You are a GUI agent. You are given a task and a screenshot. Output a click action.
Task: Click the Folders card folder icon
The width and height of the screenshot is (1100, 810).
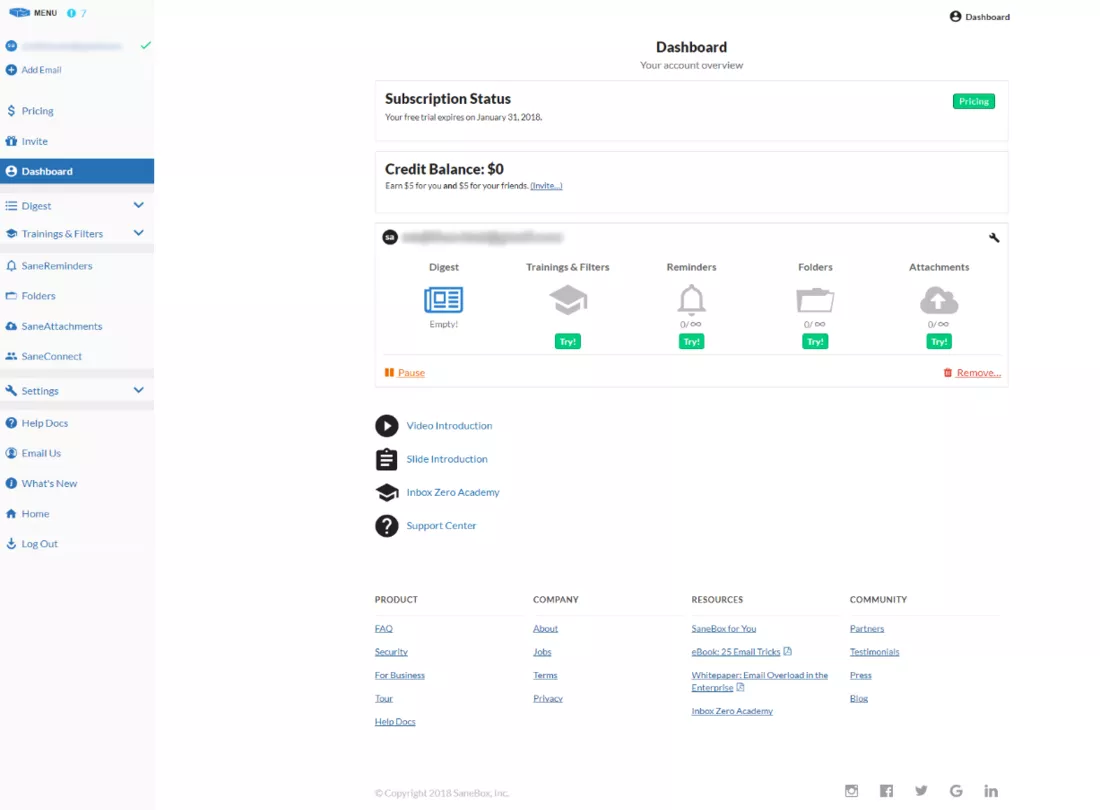pos(815,300)
